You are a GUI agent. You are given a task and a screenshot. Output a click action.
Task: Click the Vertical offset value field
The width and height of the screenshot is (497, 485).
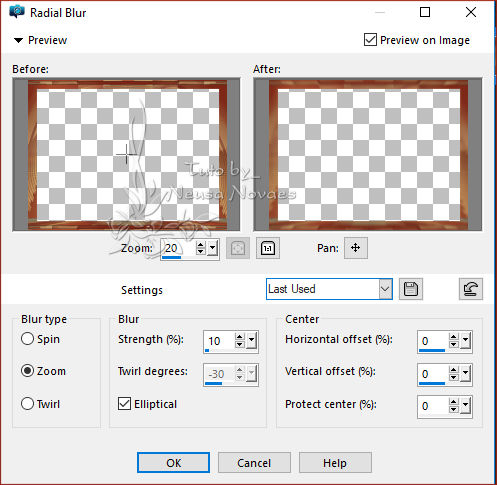tap(433, 374)
